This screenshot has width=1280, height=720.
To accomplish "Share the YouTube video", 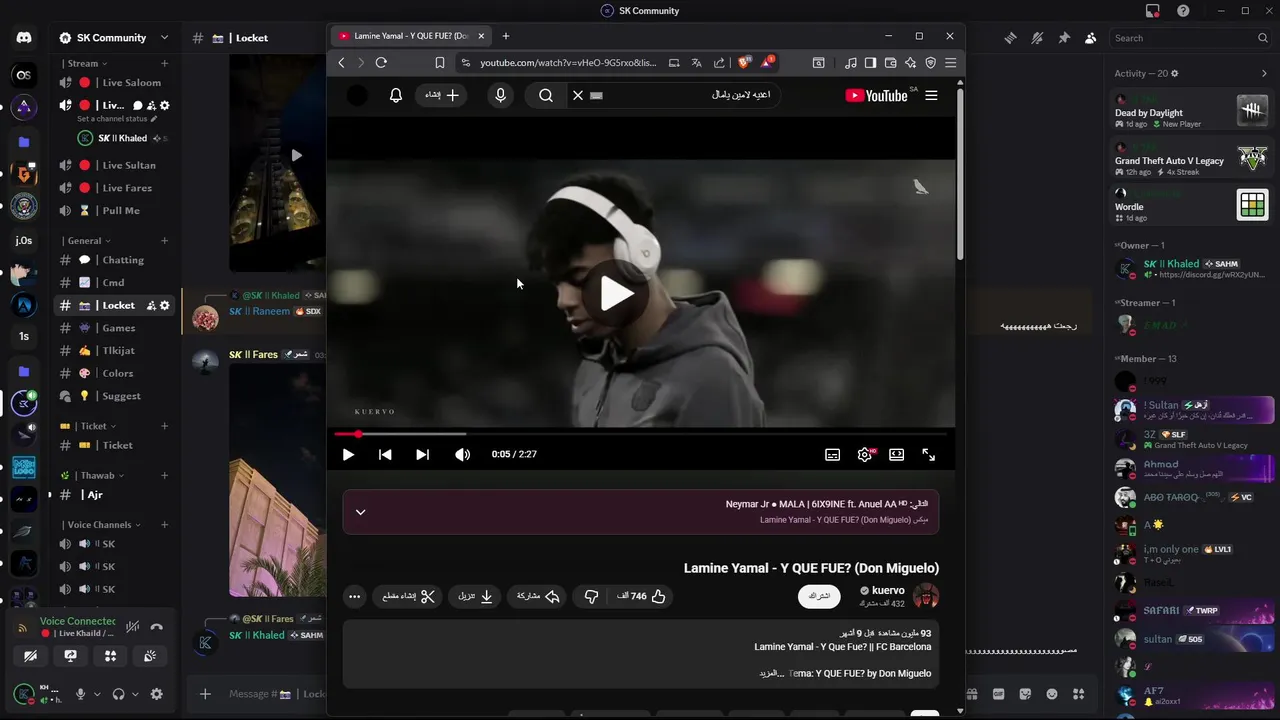I will point(538,596).
